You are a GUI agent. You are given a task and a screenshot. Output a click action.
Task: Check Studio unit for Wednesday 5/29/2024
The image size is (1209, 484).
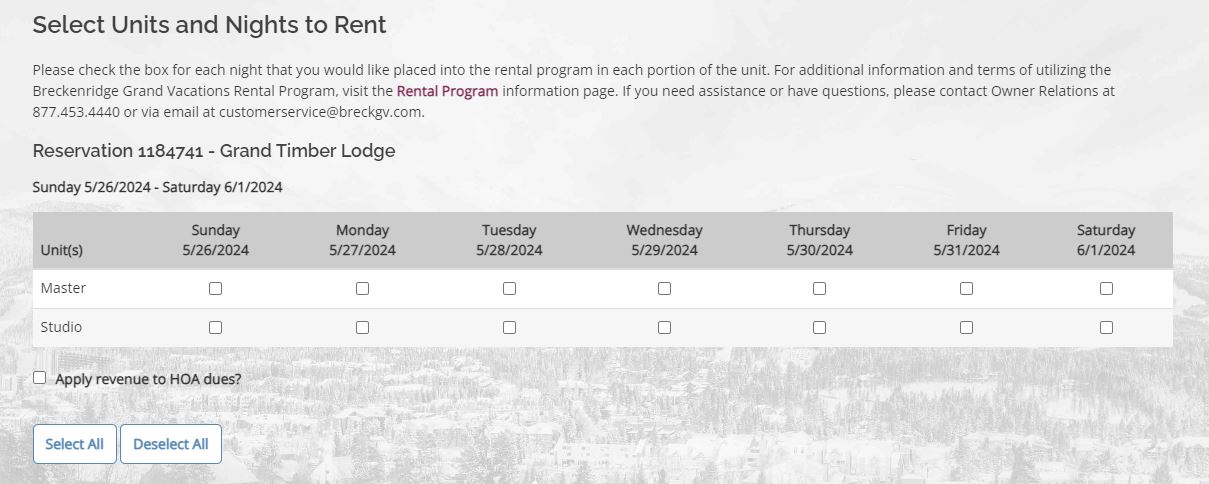coord(664,327)
